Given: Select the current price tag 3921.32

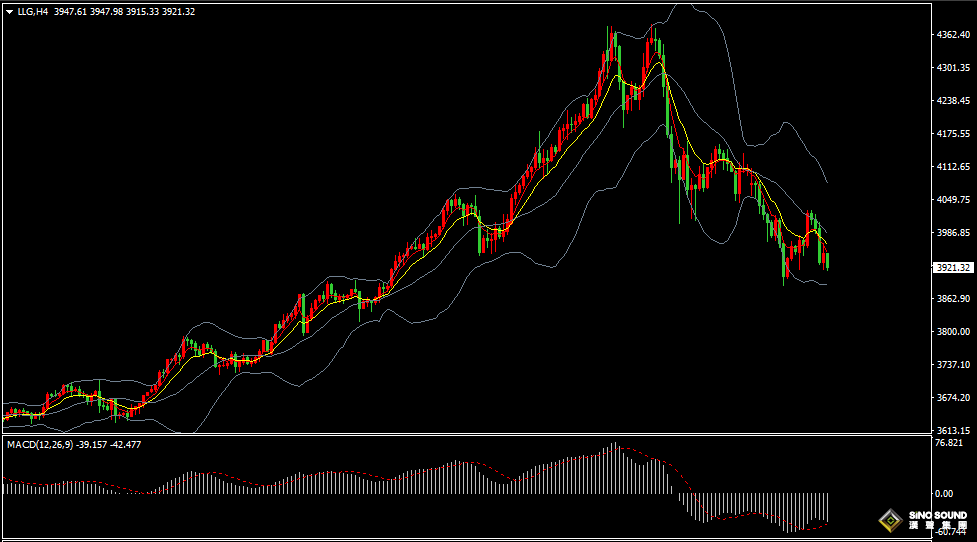Looking at the screenshot, I should (954, 267).
